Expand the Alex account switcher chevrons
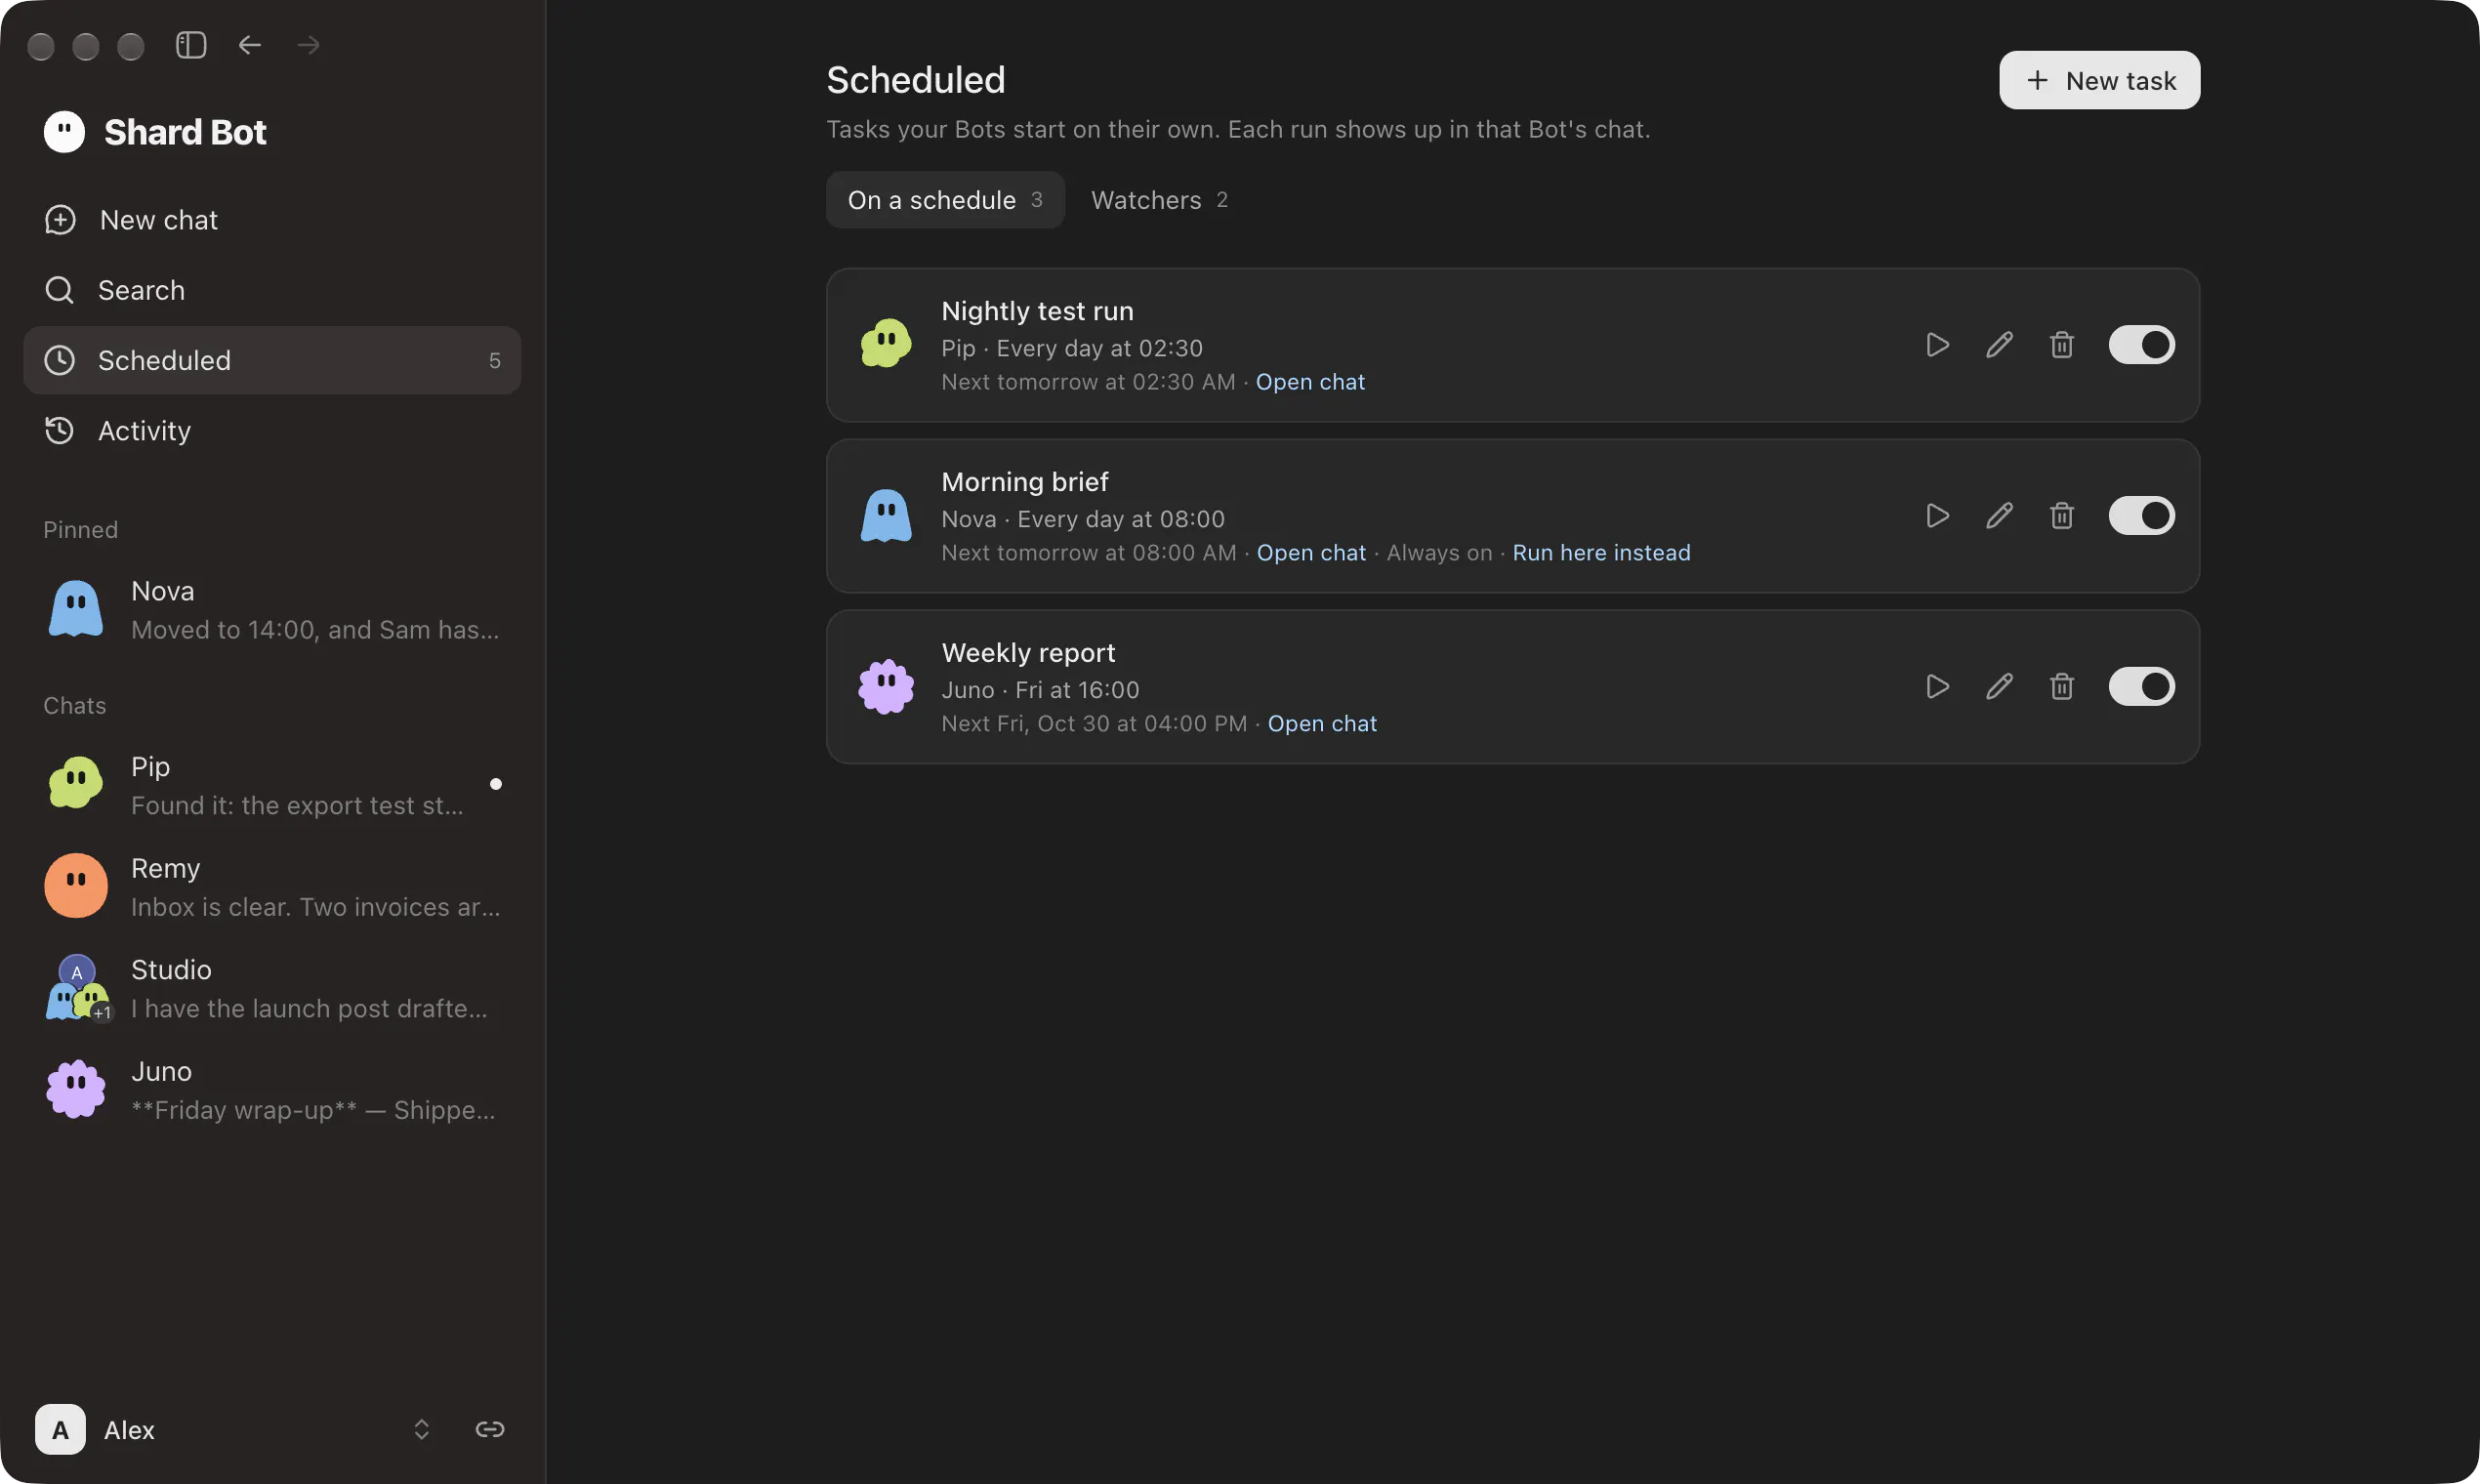Image resolution: width=2480 pixels, height=1484 pixels. (421, 1429)
